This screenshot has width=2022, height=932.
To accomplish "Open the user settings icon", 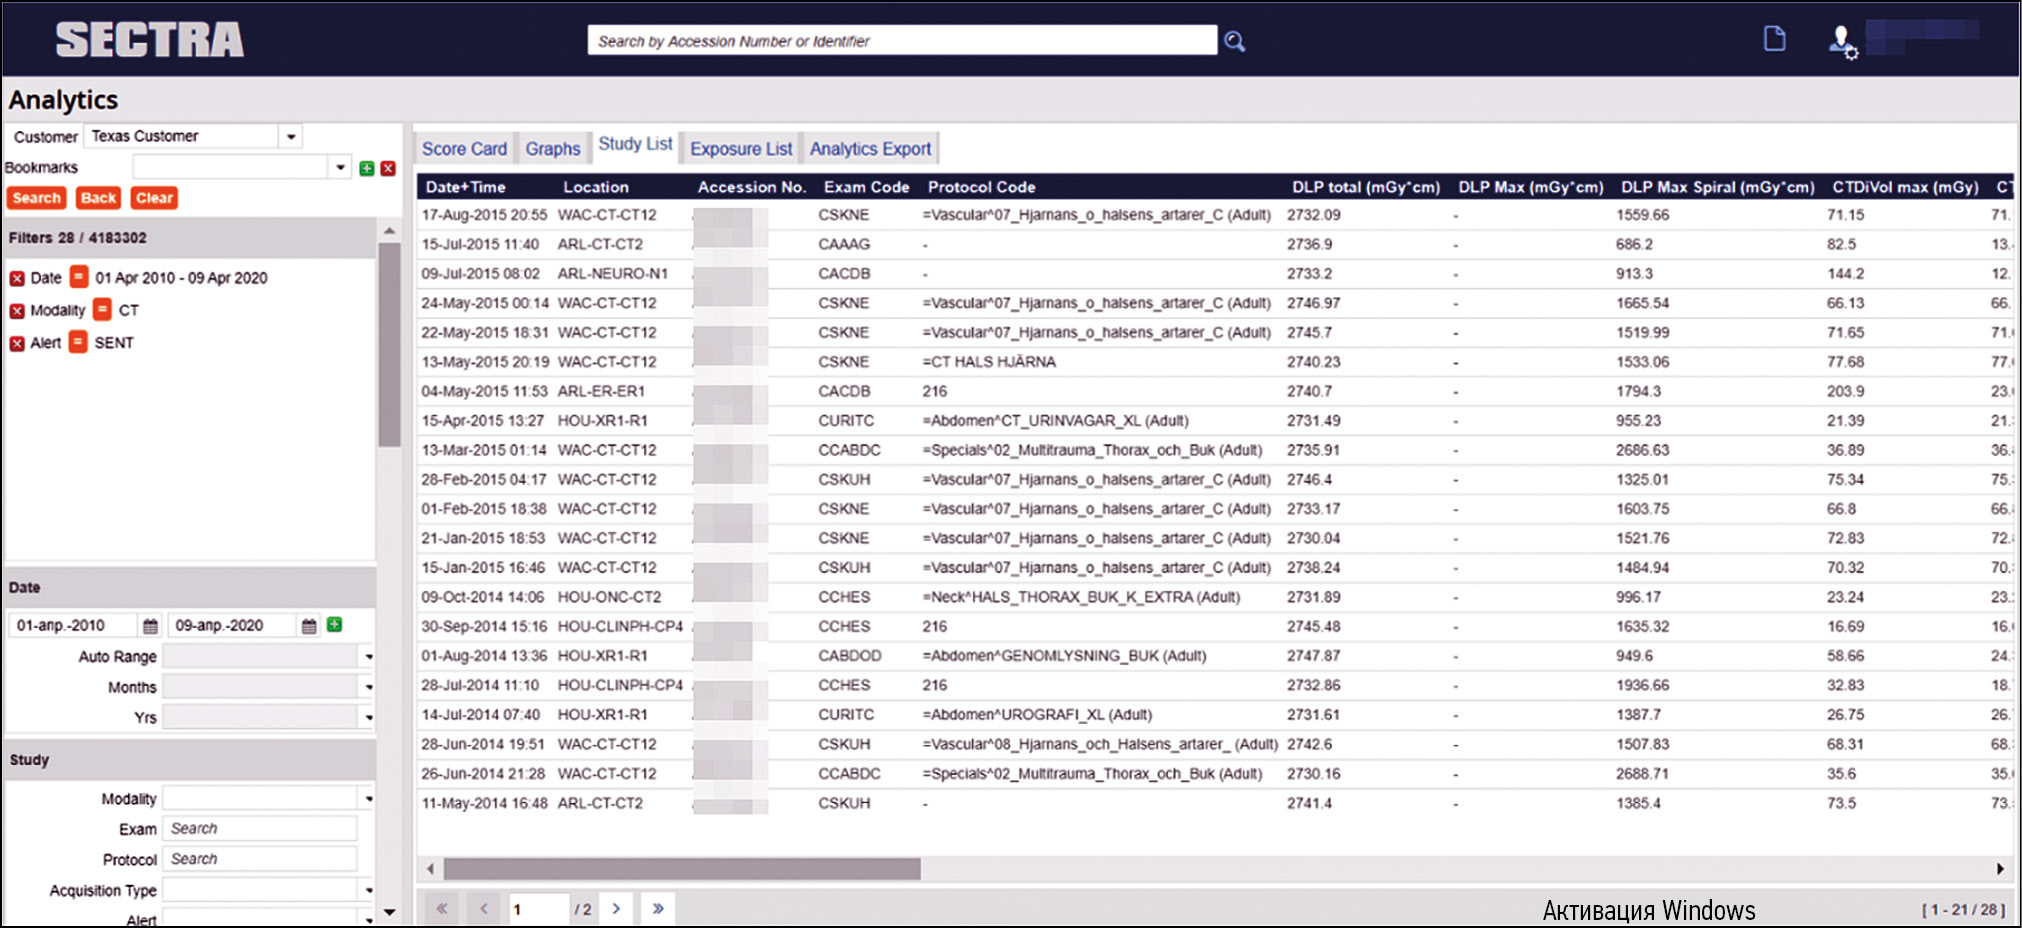I will click(1842, 42).
